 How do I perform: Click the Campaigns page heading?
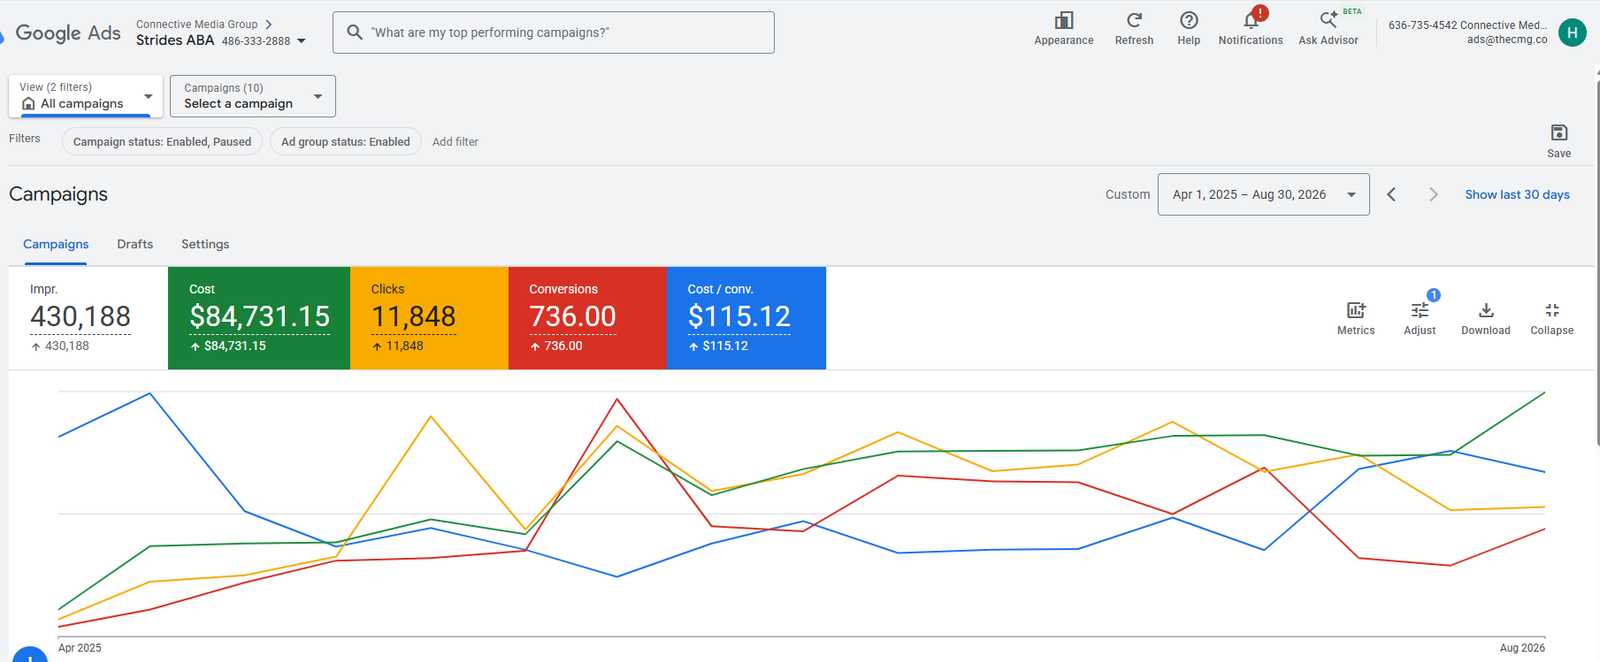tap(58, 194)
